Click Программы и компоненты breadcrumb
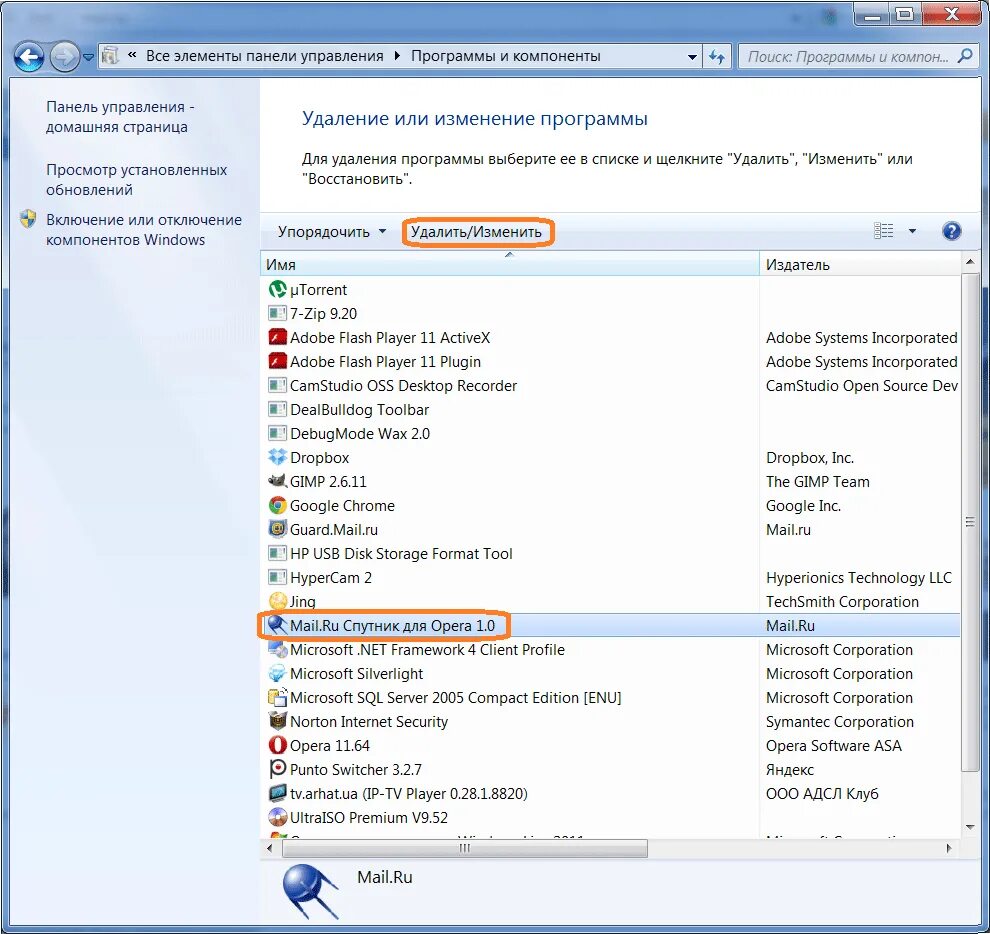Viewport: 990px width, 934px height. tap(506, 56)
